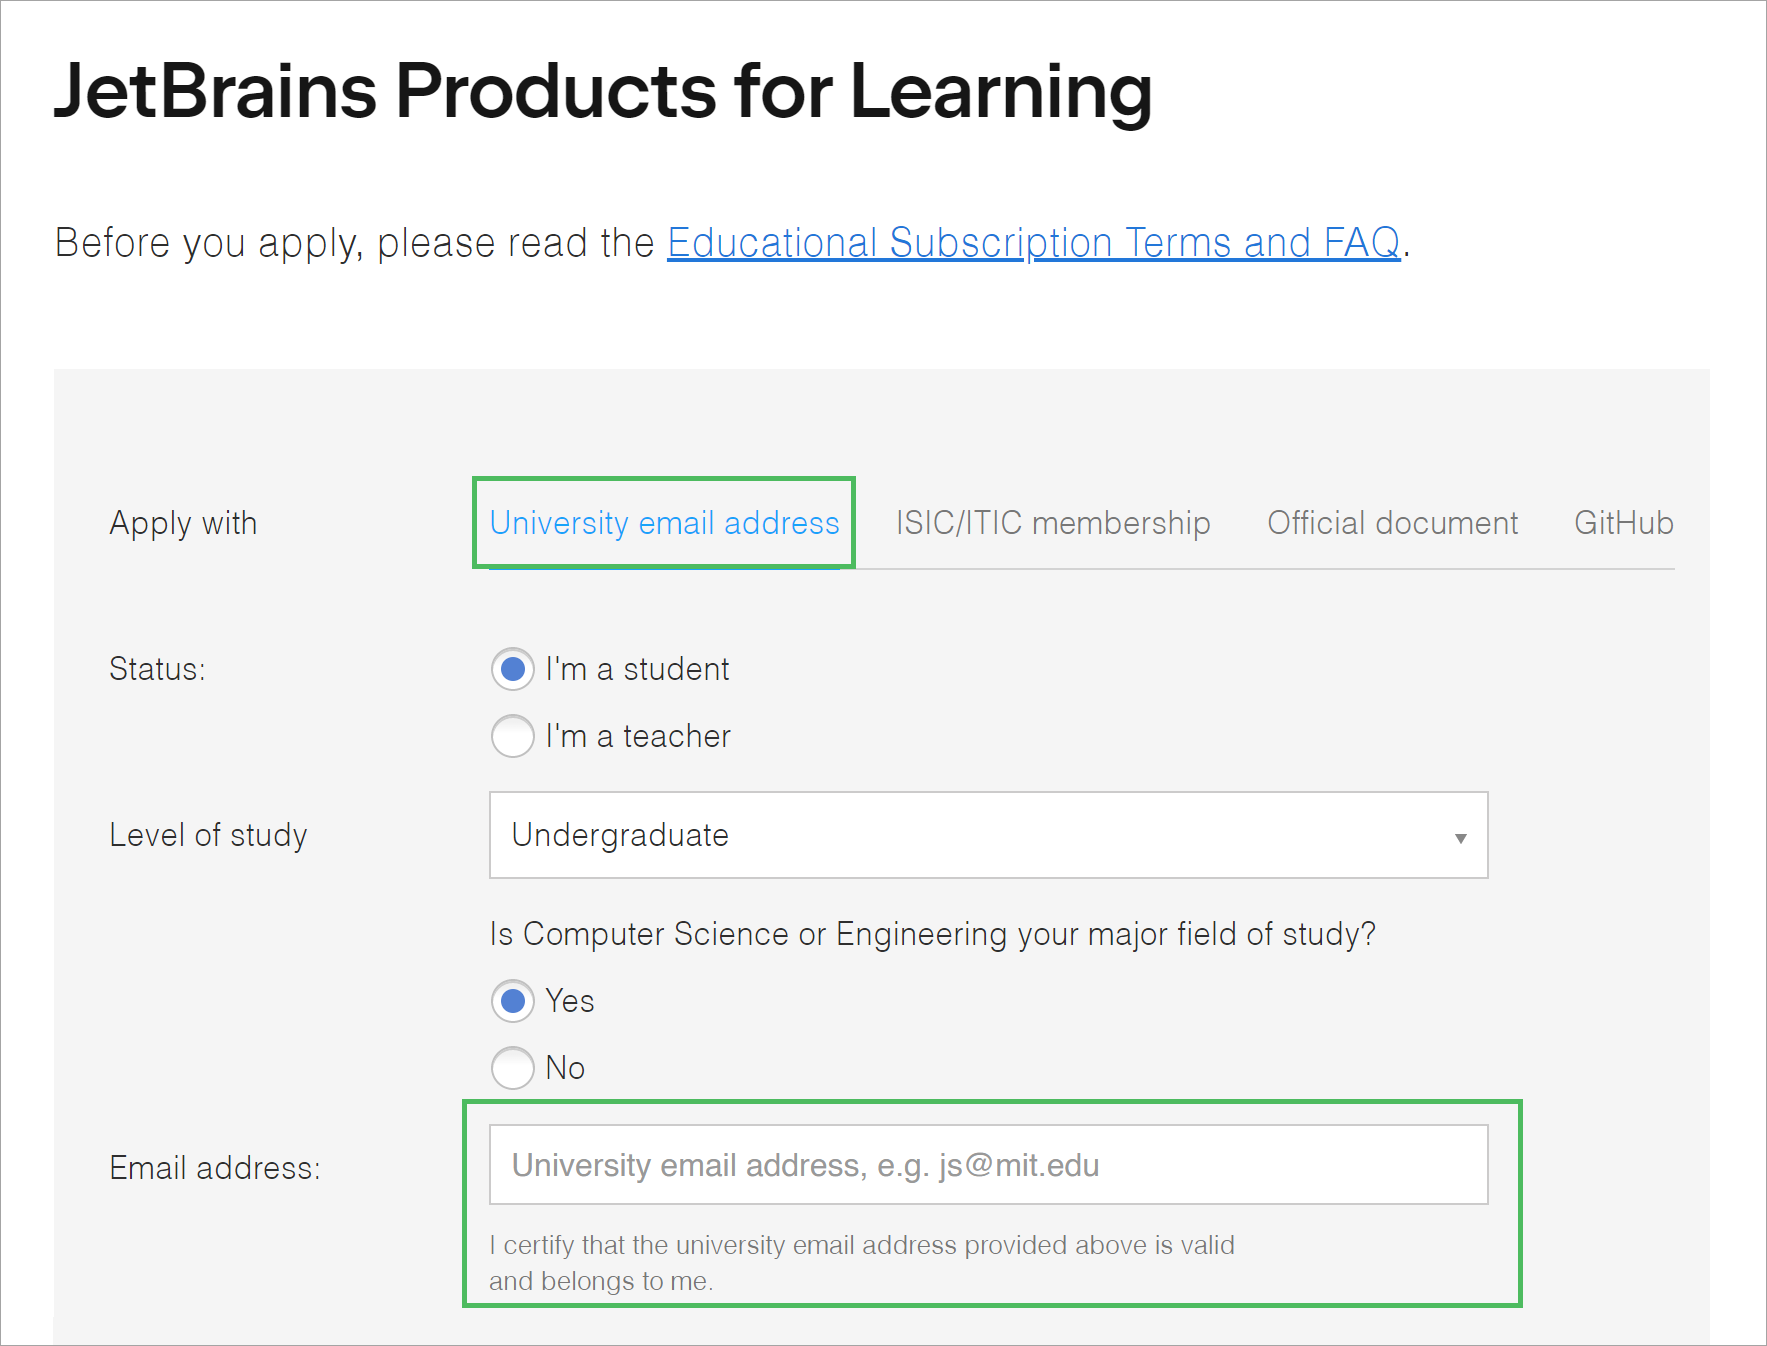The image size is (1767, 1346).
Task: Open Educational Subscription Terms and FAQ link
Action: 1033,243
